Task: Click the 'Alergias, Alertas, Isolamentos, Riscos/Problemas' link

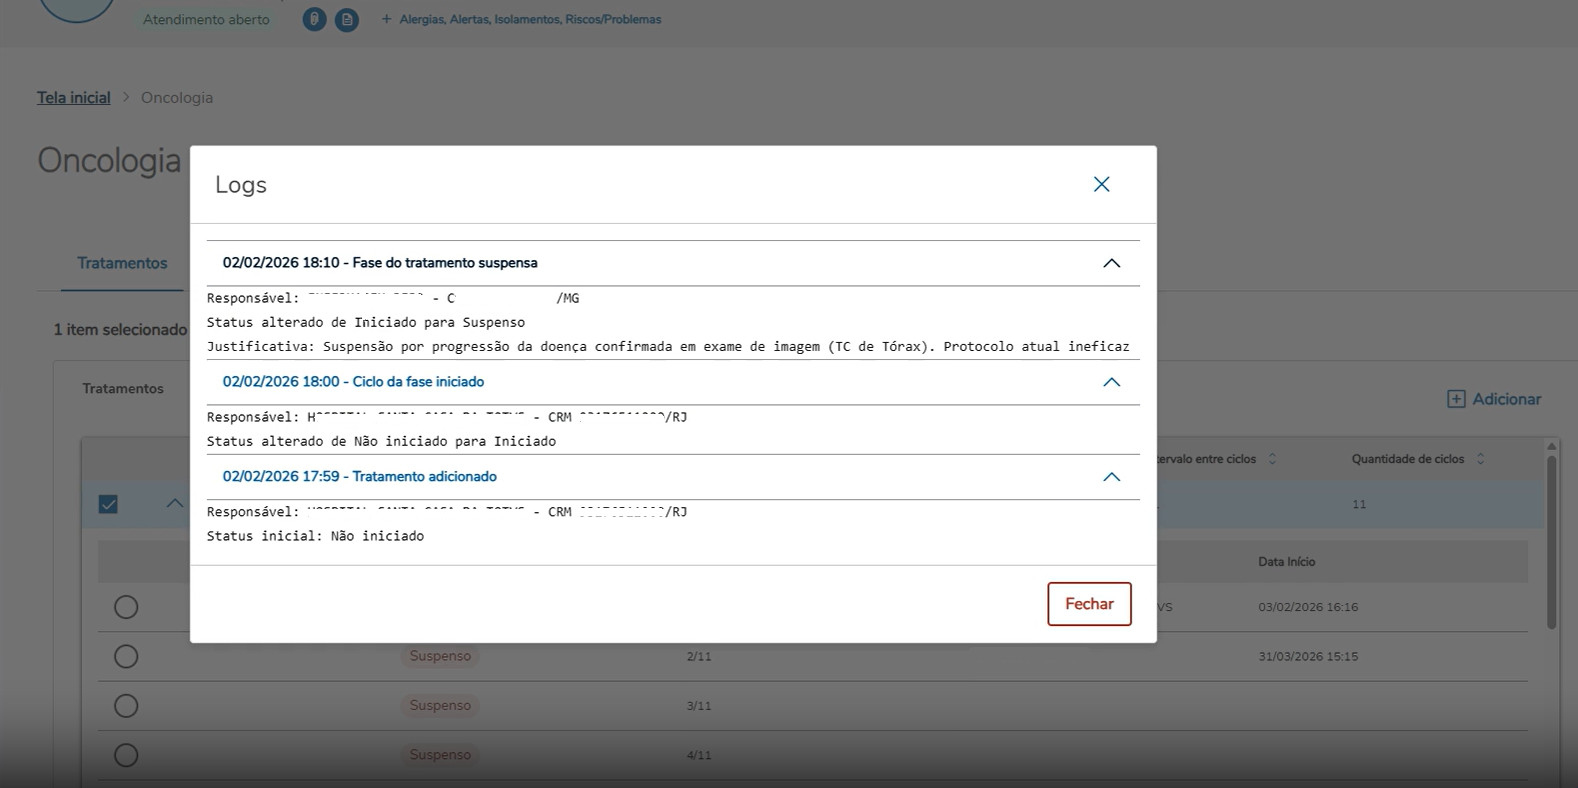Action: coord(530,19)
